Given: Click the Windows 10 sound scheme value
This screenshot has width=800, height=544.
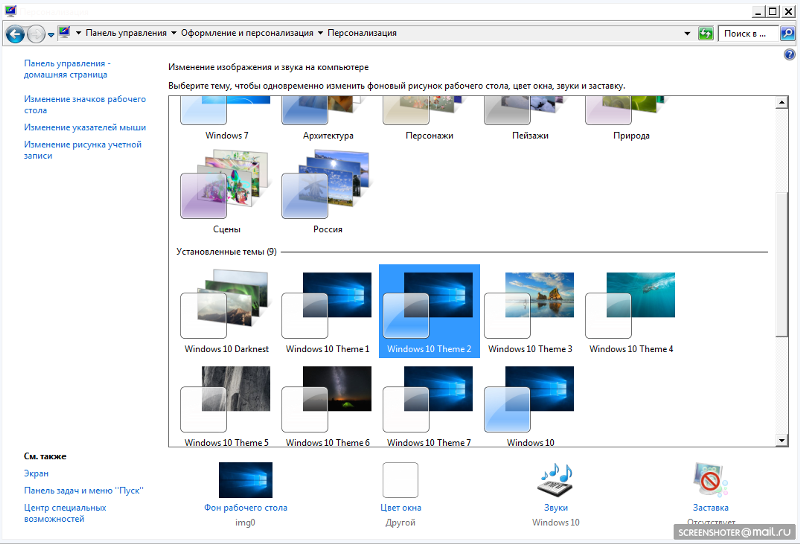Looking at the screenshot, I should (556, 523).
